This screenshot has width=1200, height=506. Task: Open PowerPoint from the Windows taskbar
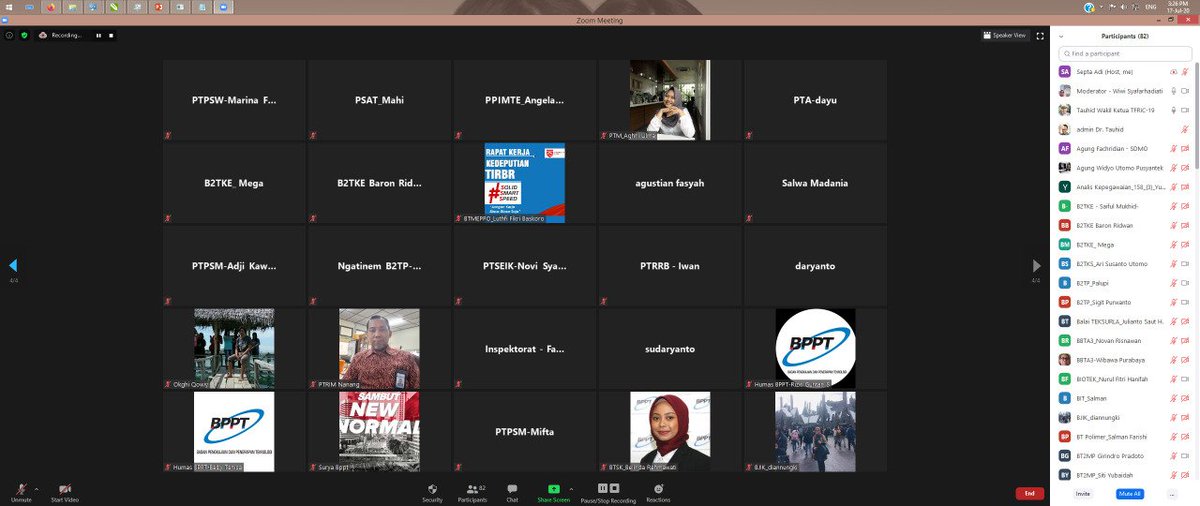157,7
